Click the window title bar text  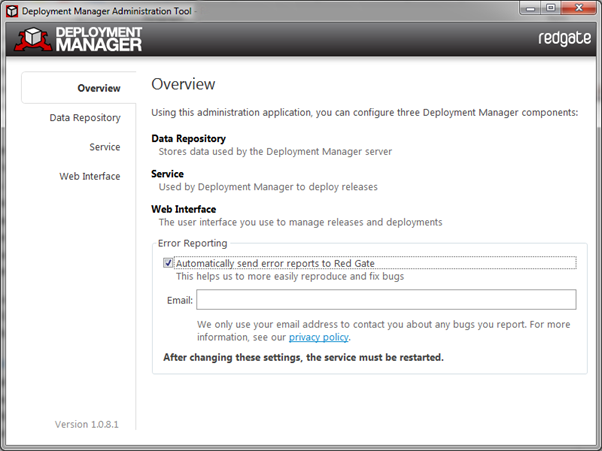(106, 11)
